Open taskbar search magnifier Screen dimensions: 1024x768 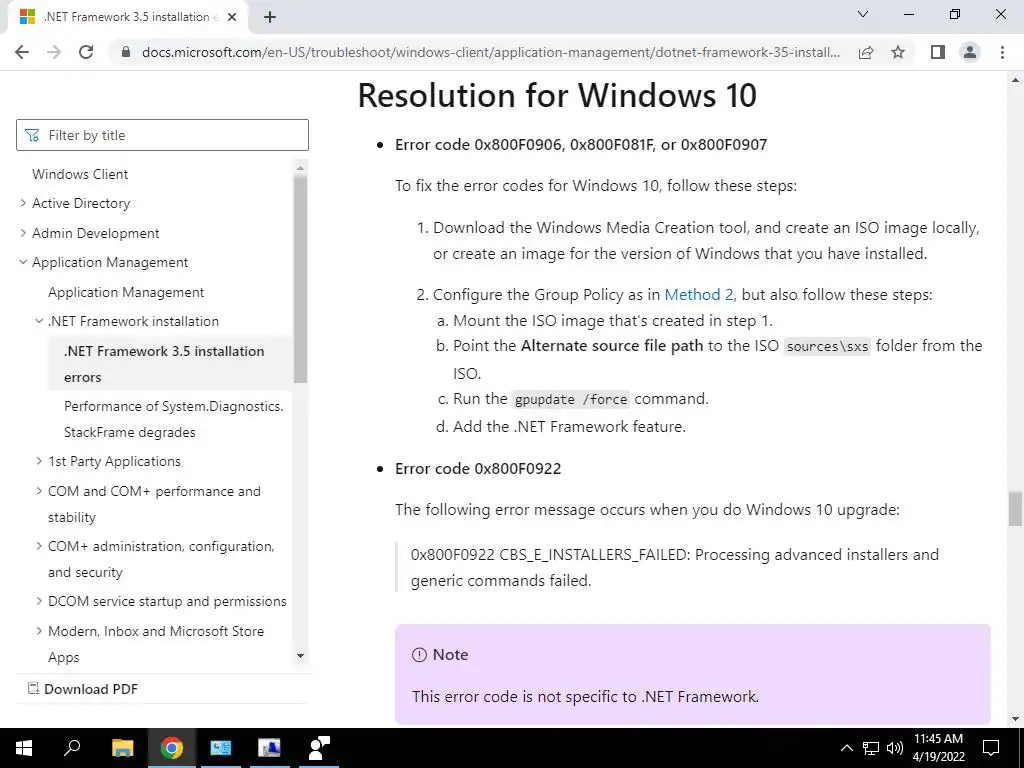point(72,748)
